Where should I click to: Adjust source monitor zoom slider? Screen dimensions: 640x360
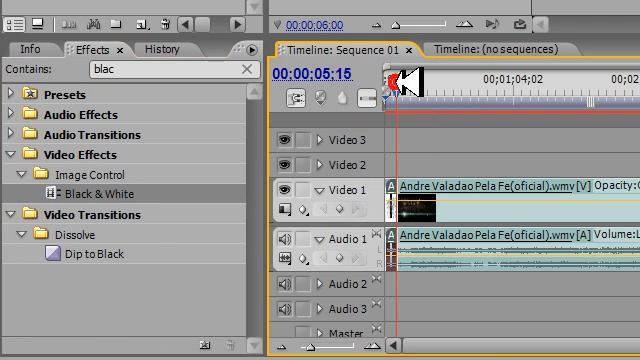[x=396, y=25]
